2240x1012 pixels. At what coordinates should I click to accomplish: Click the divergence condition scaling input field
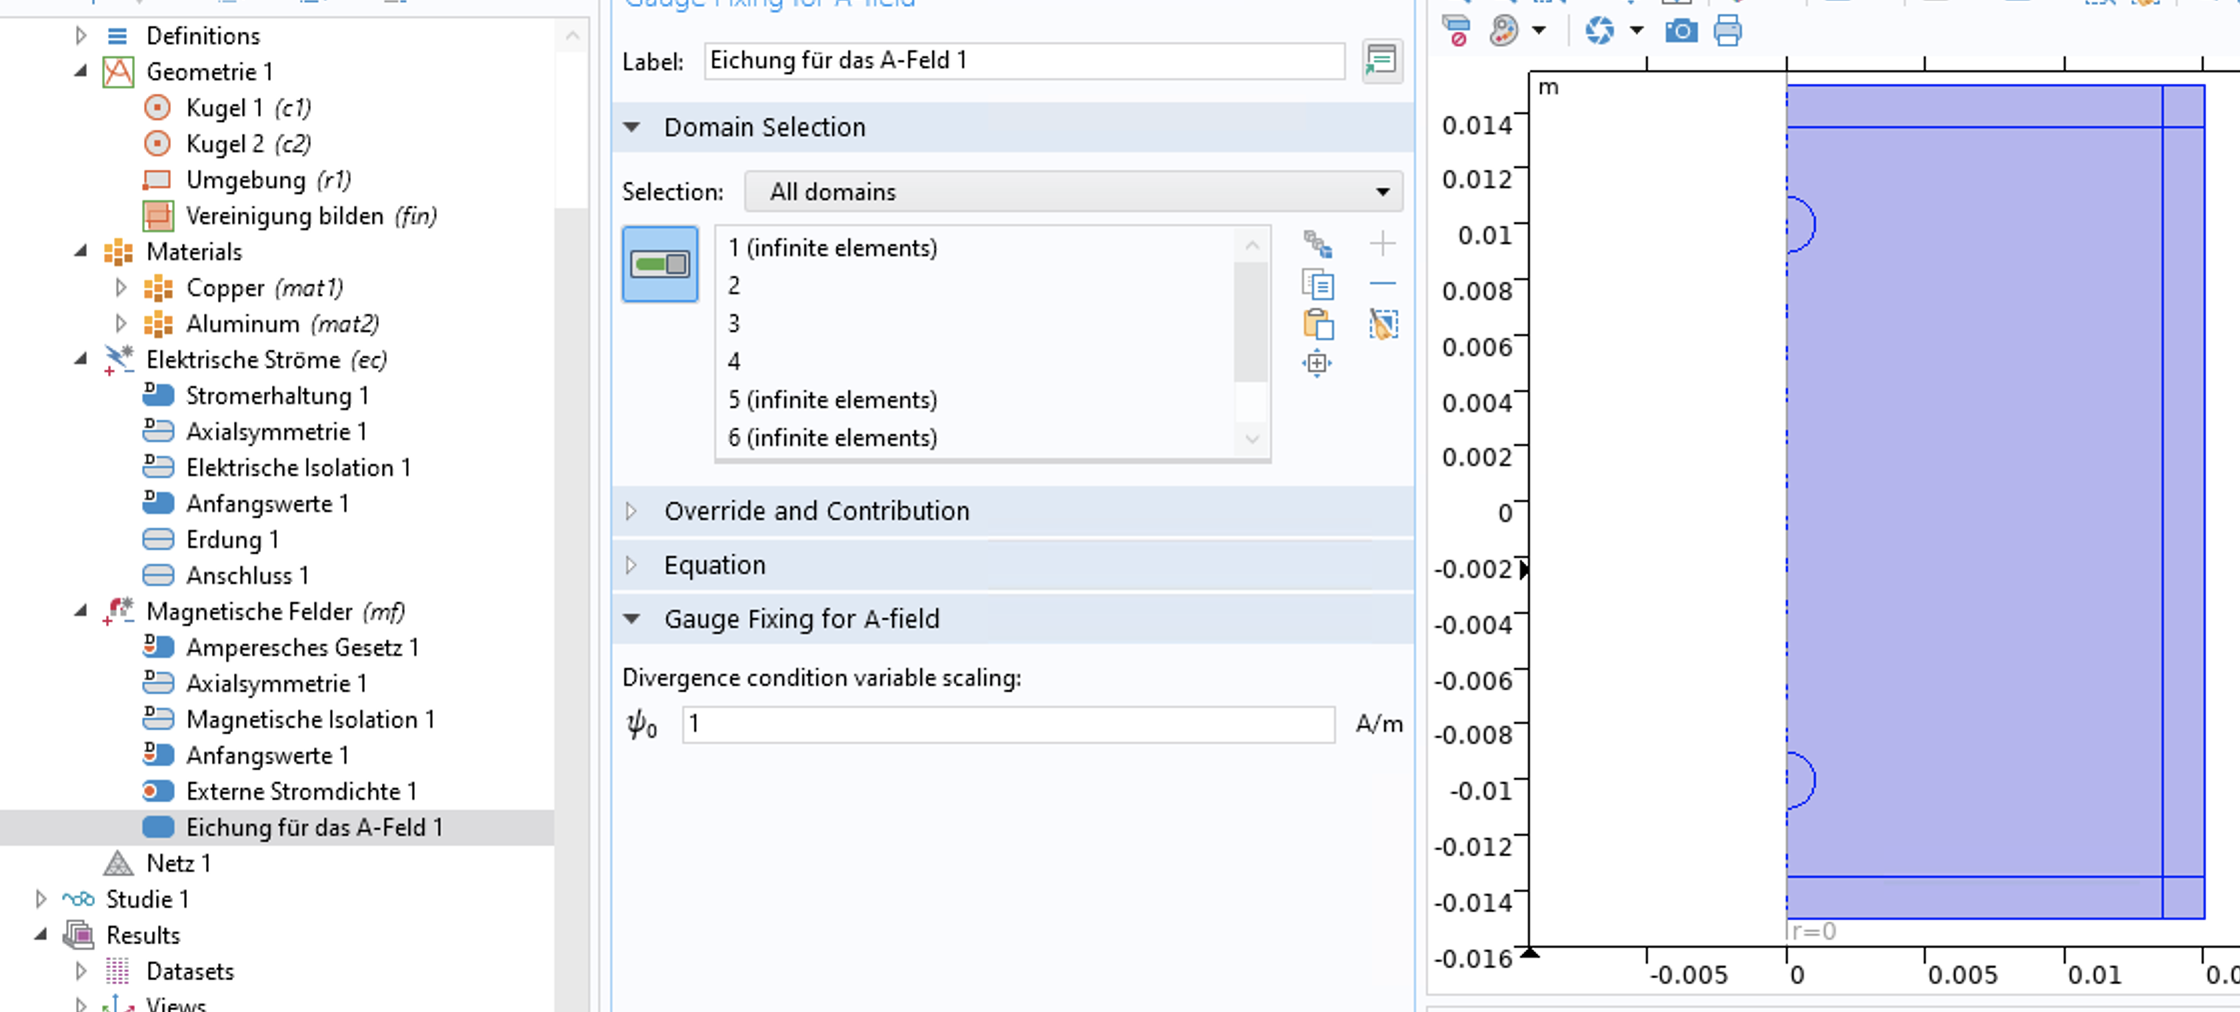tap(1007, 724)
